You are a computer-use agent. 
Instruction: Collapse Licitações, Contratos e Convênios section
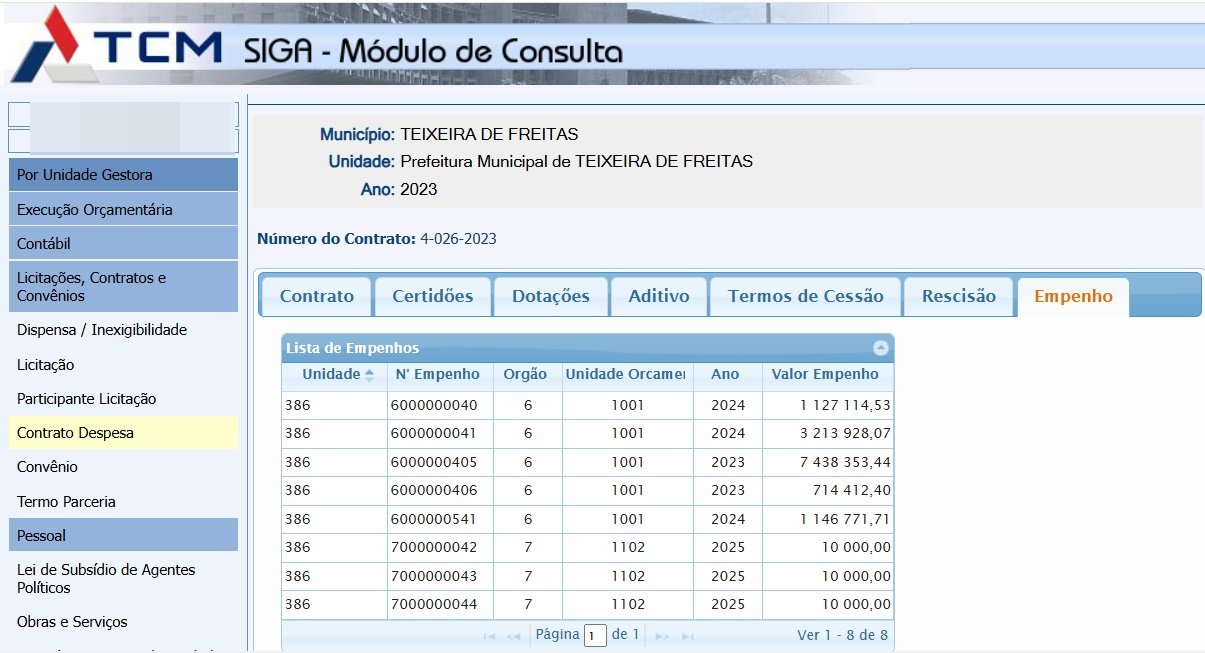tap(123, 287)
